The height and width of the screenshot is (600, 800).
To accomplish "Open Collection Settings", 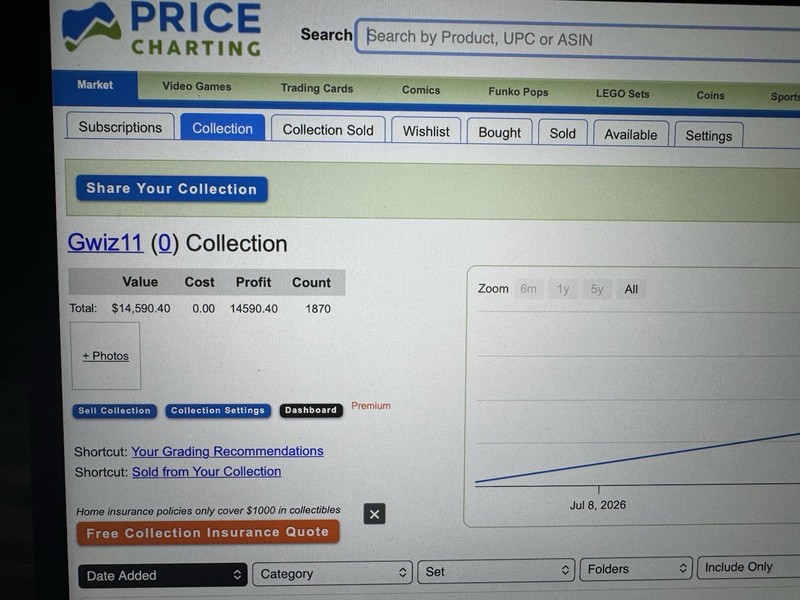I will tap(218, 410).
